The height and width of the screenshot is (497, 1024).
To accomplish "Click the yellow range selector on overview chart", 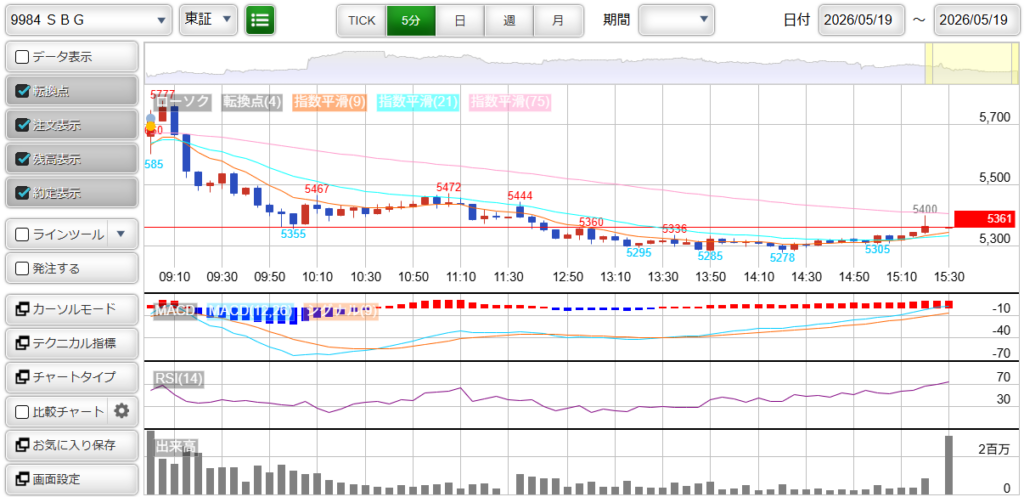I will (x=970, y=64).
